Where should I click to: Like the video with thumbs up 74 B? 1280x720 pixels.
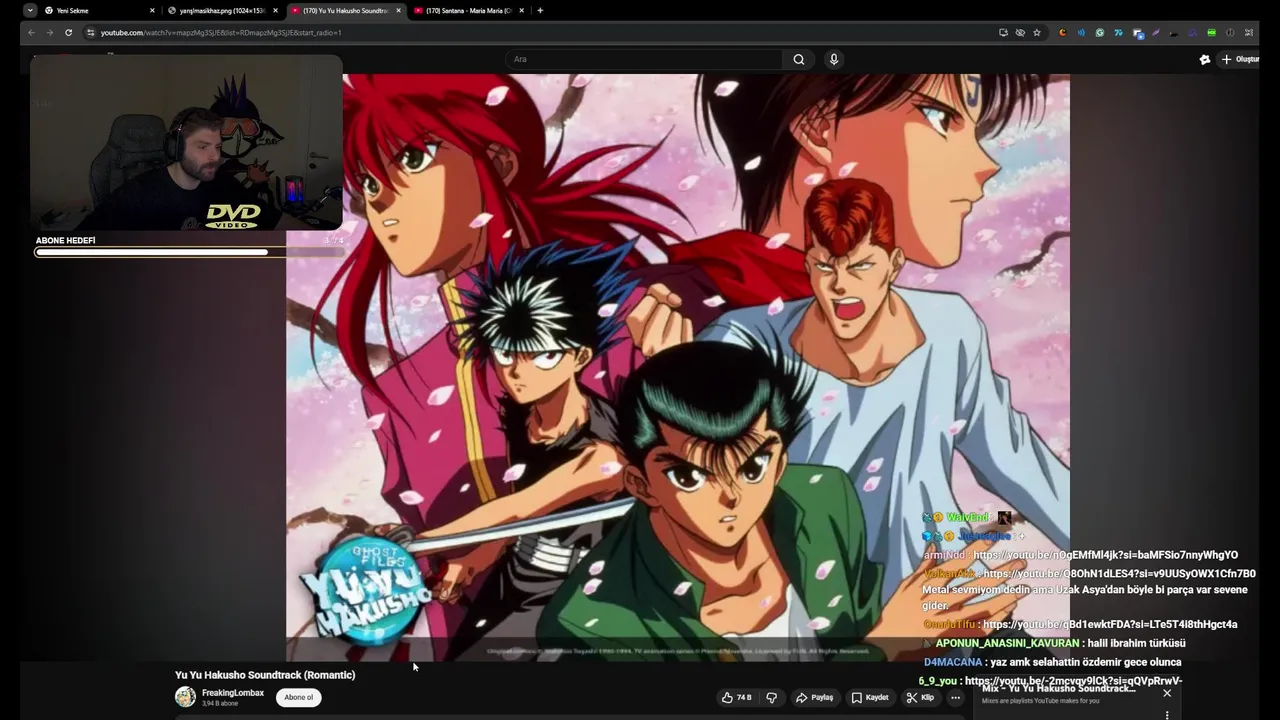(736, 697)
